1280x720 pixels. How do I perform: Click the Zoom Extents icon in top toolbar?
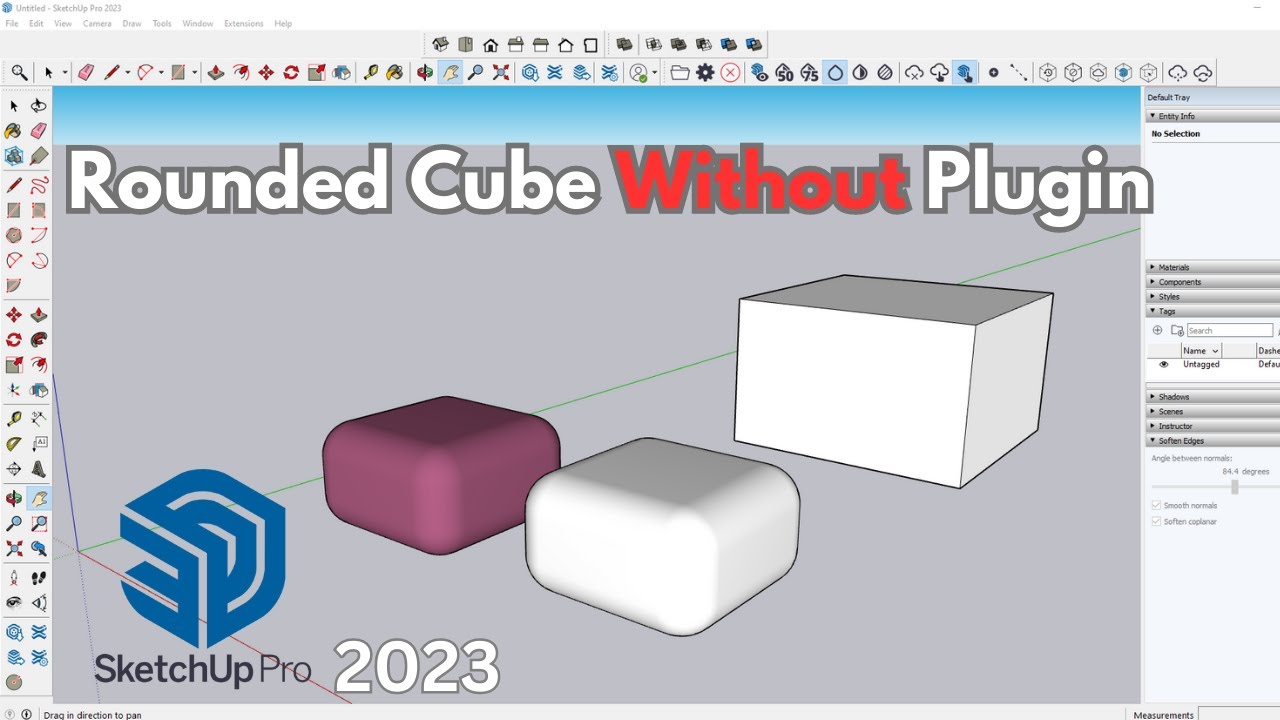[501, 73]
